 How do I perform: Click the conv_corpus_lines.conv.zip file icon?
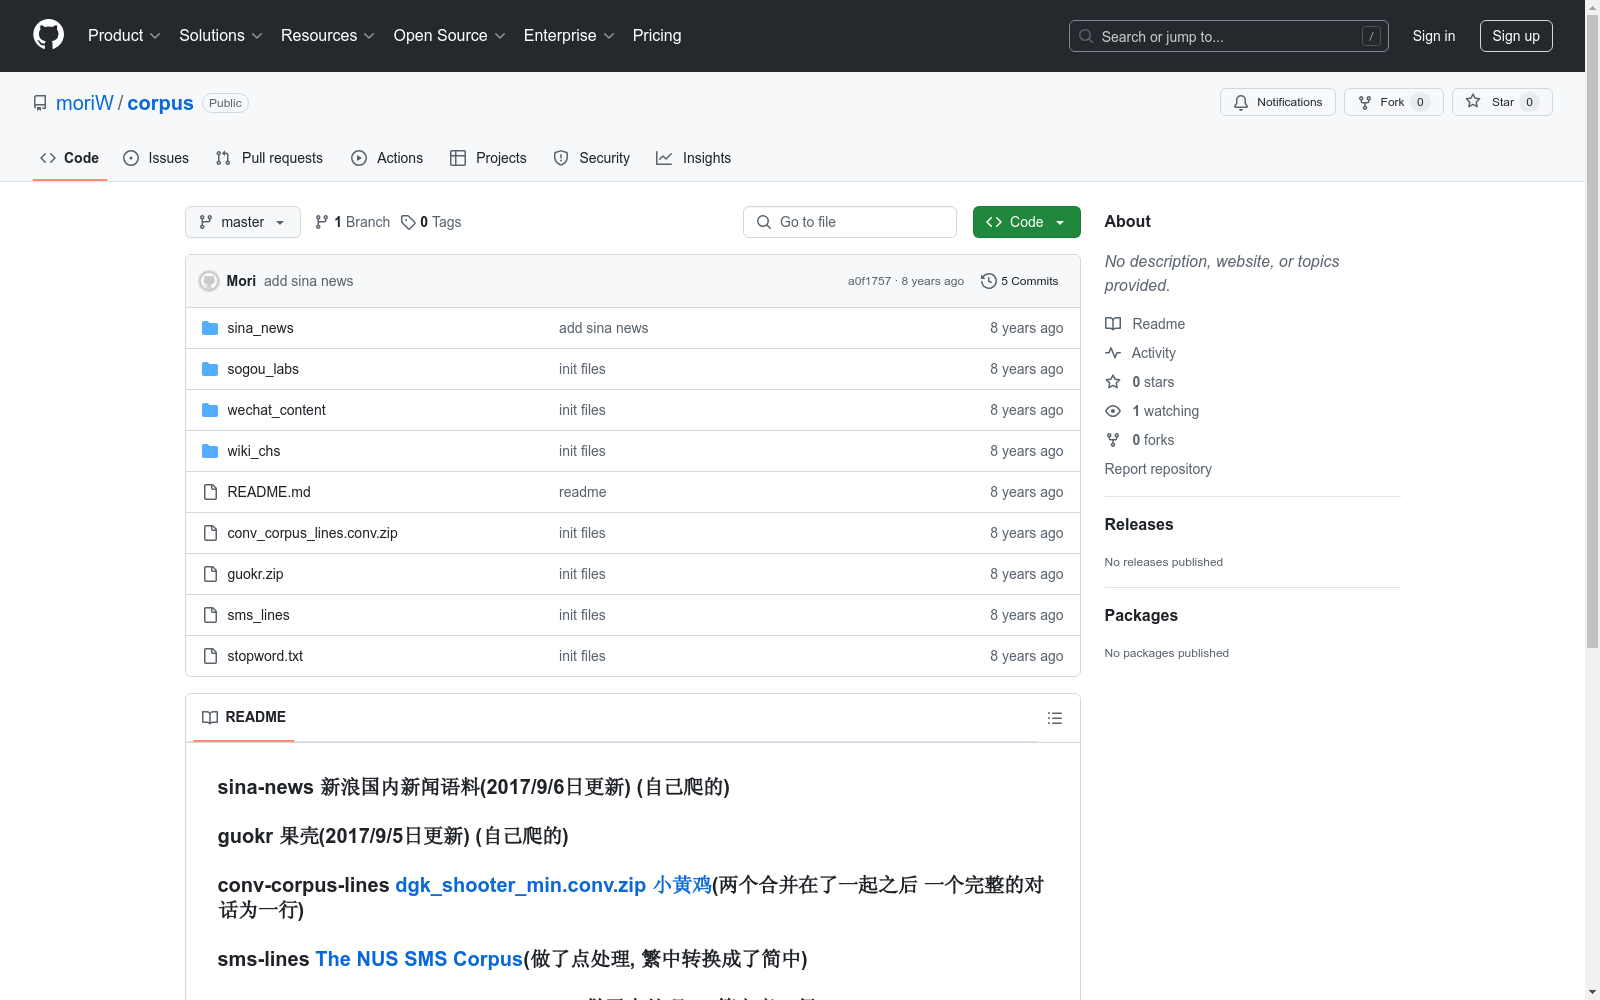pos(210,533)
